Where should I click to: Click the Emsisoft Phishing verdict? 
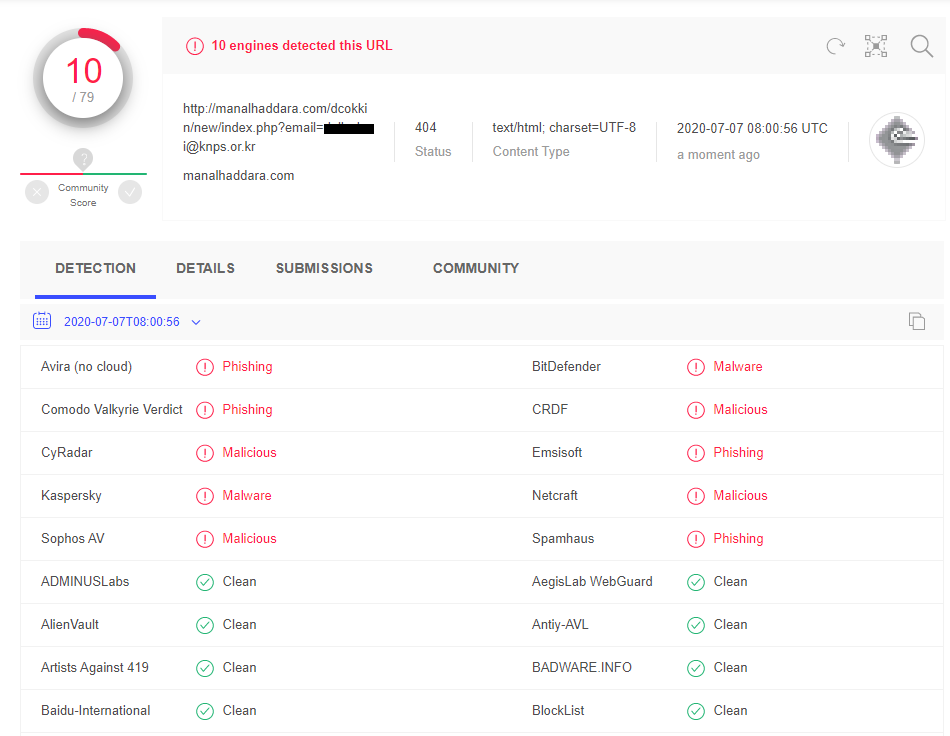(x=738, y=453)
